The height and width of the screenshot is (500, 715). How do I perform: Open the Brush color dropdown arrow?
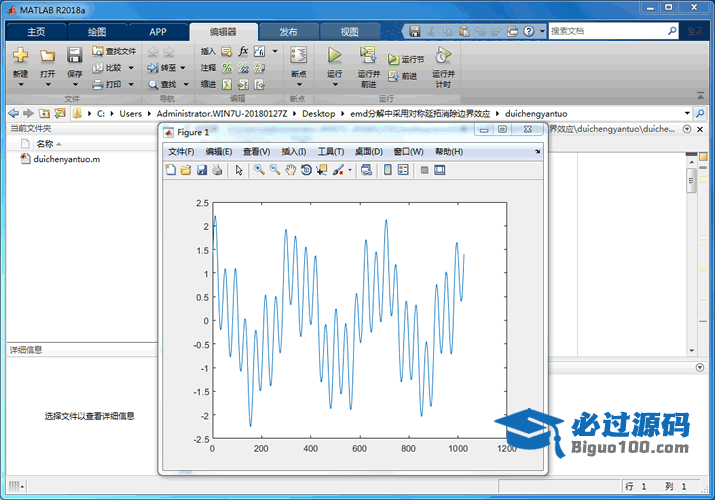coord(350,170)
